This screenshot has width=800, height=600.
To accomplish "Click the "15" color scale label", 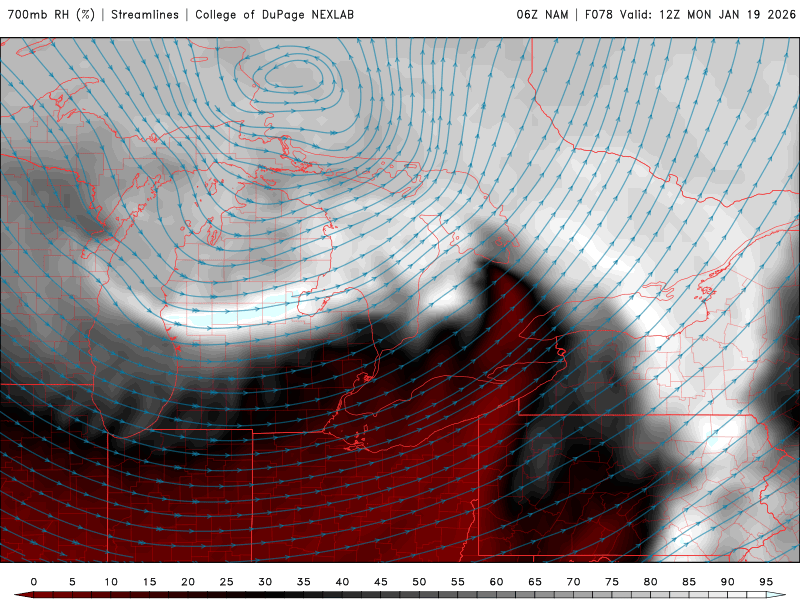I will [x=149, y=582].
